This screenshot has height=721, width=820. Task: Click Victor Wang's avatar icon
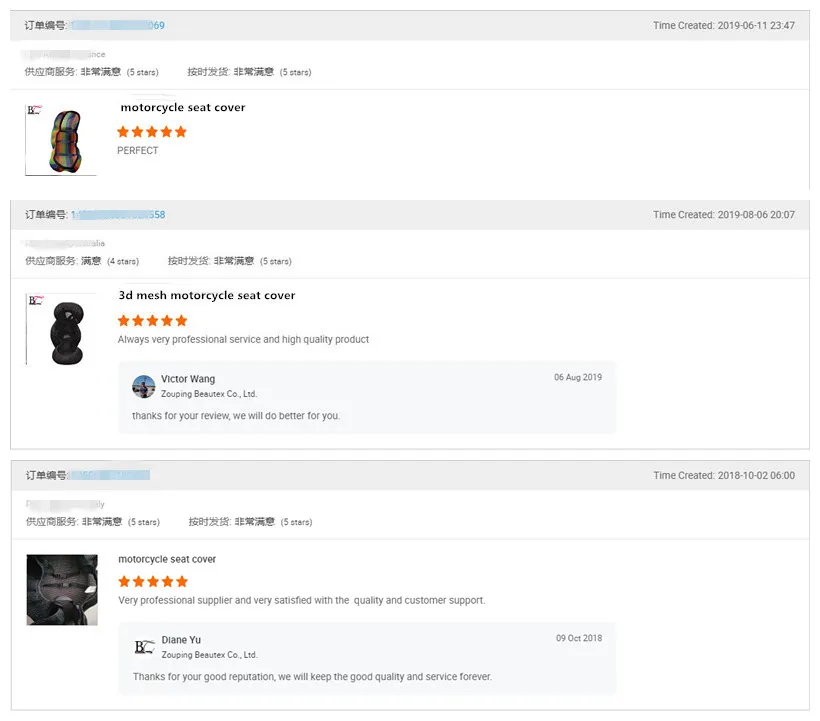coord(144,386)
